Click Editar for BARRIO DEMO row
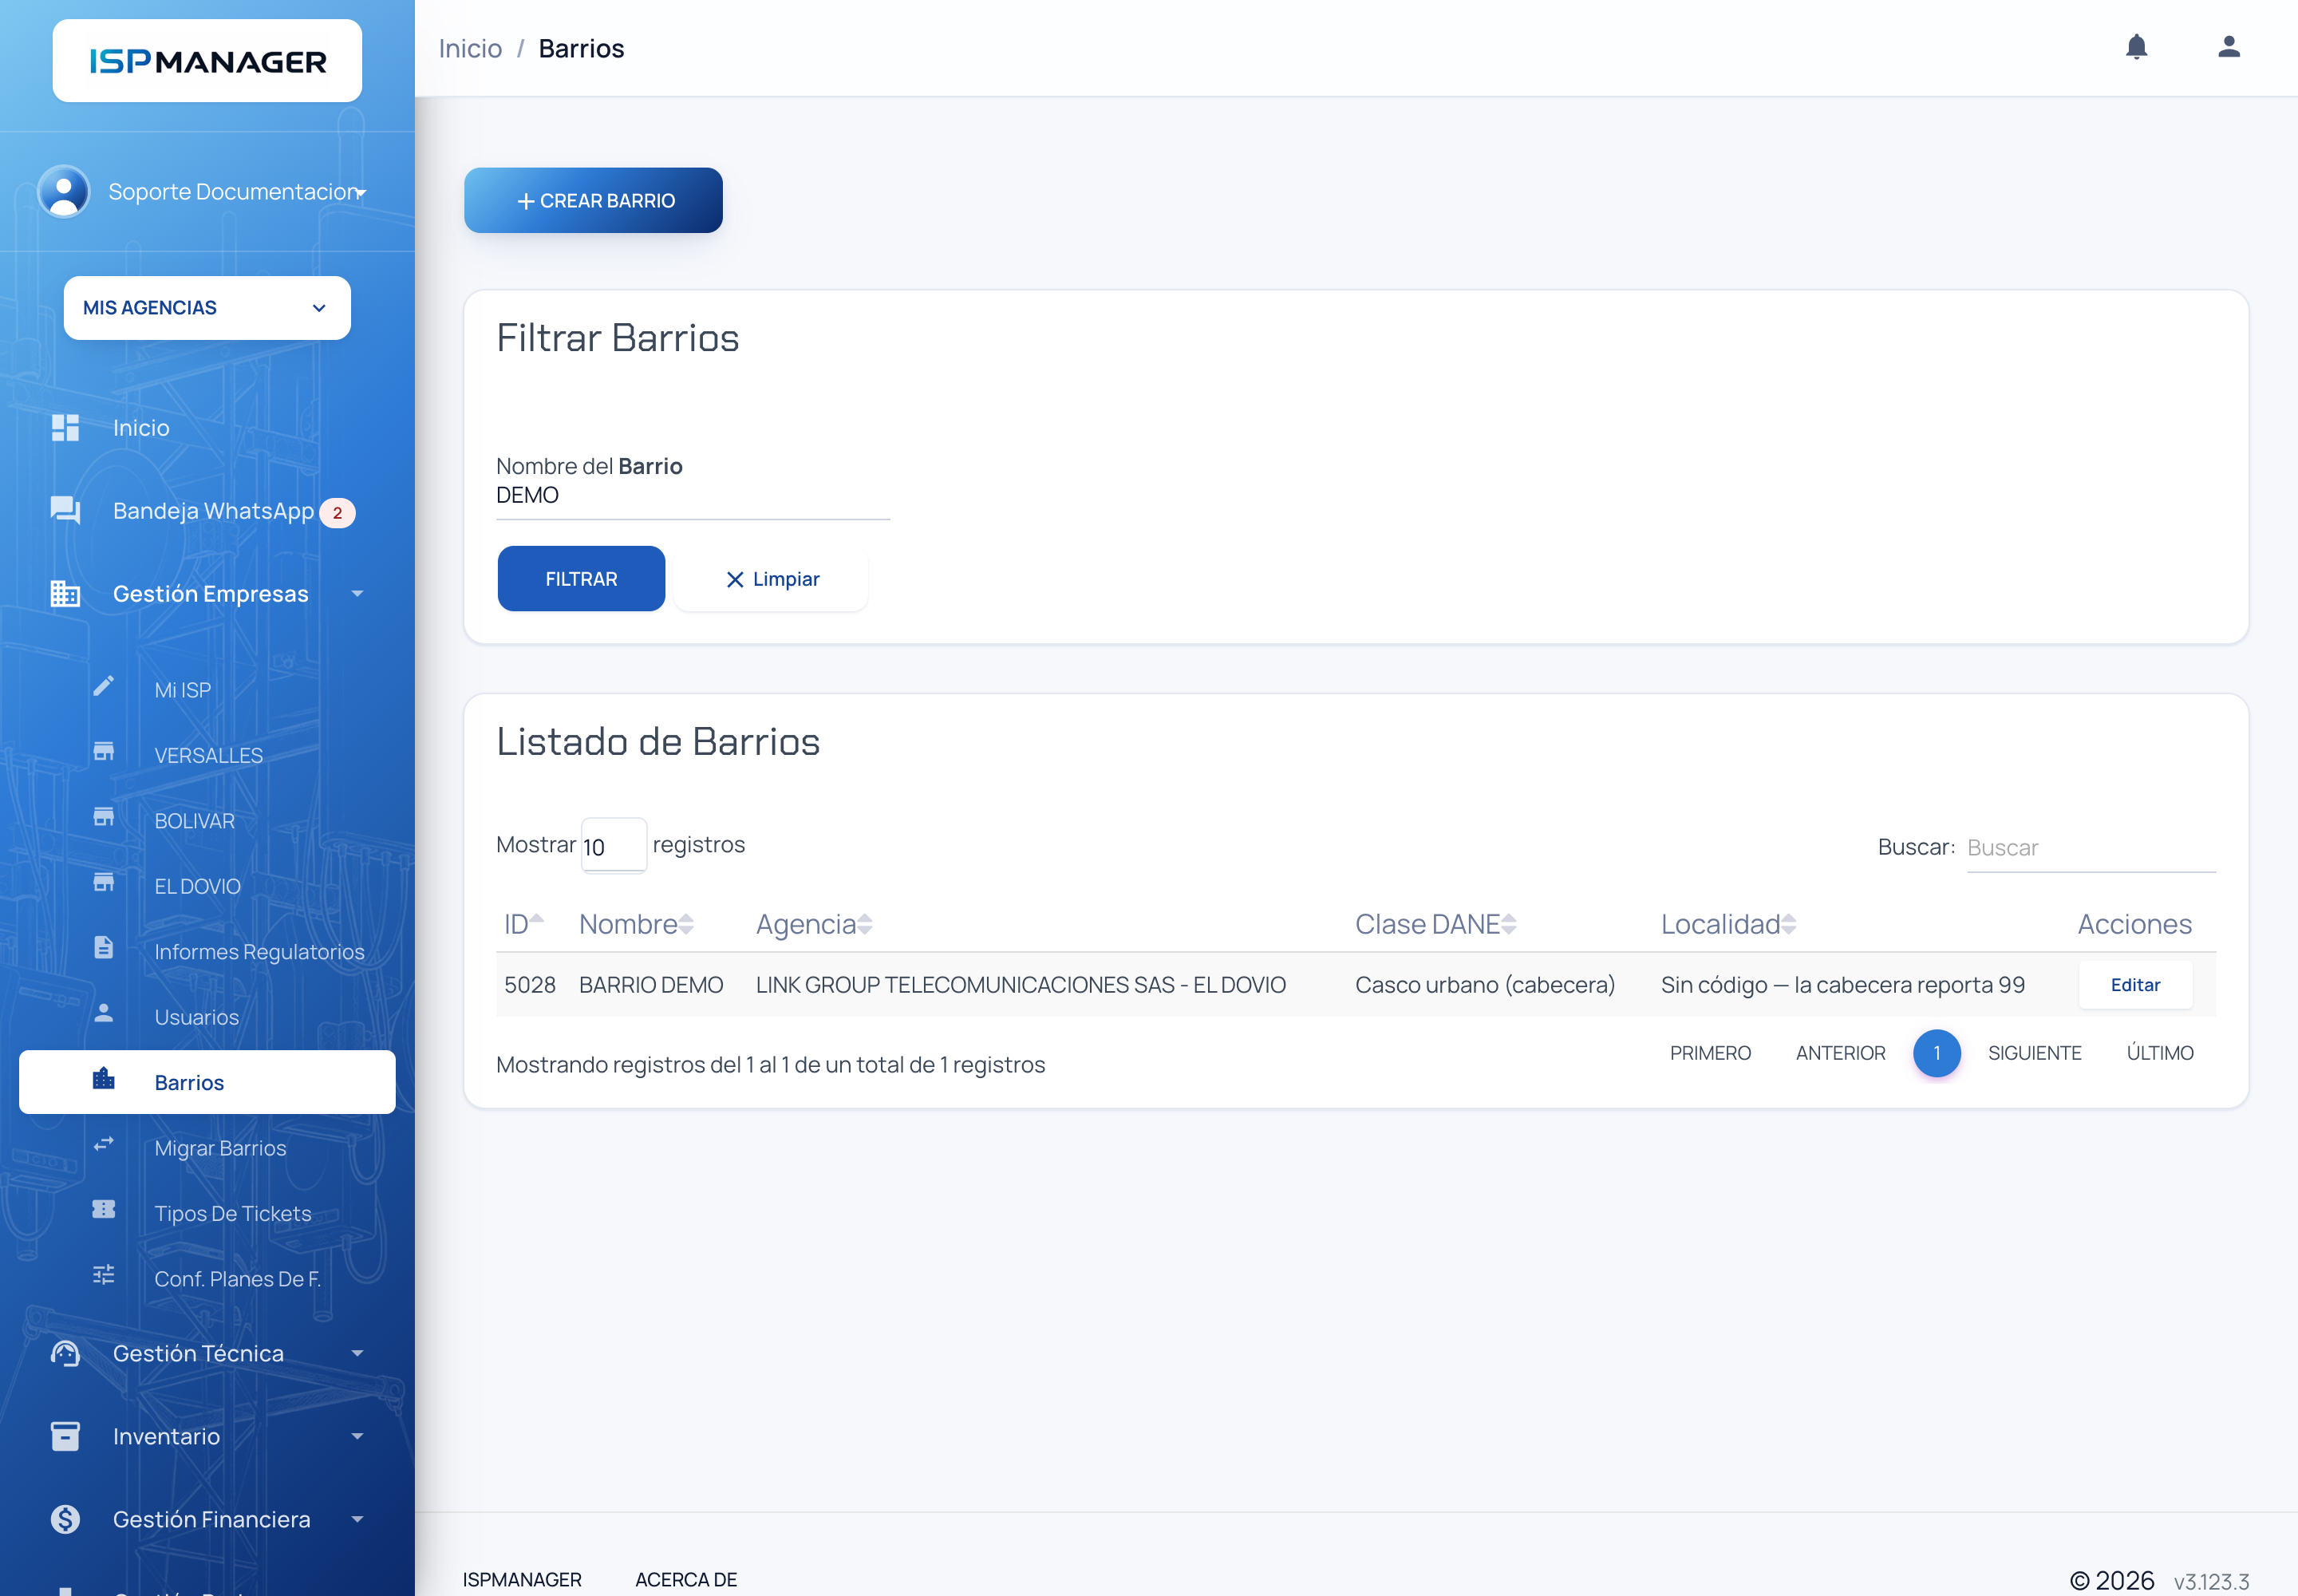This screenshot has height=1596, width=2298. 2135,985
